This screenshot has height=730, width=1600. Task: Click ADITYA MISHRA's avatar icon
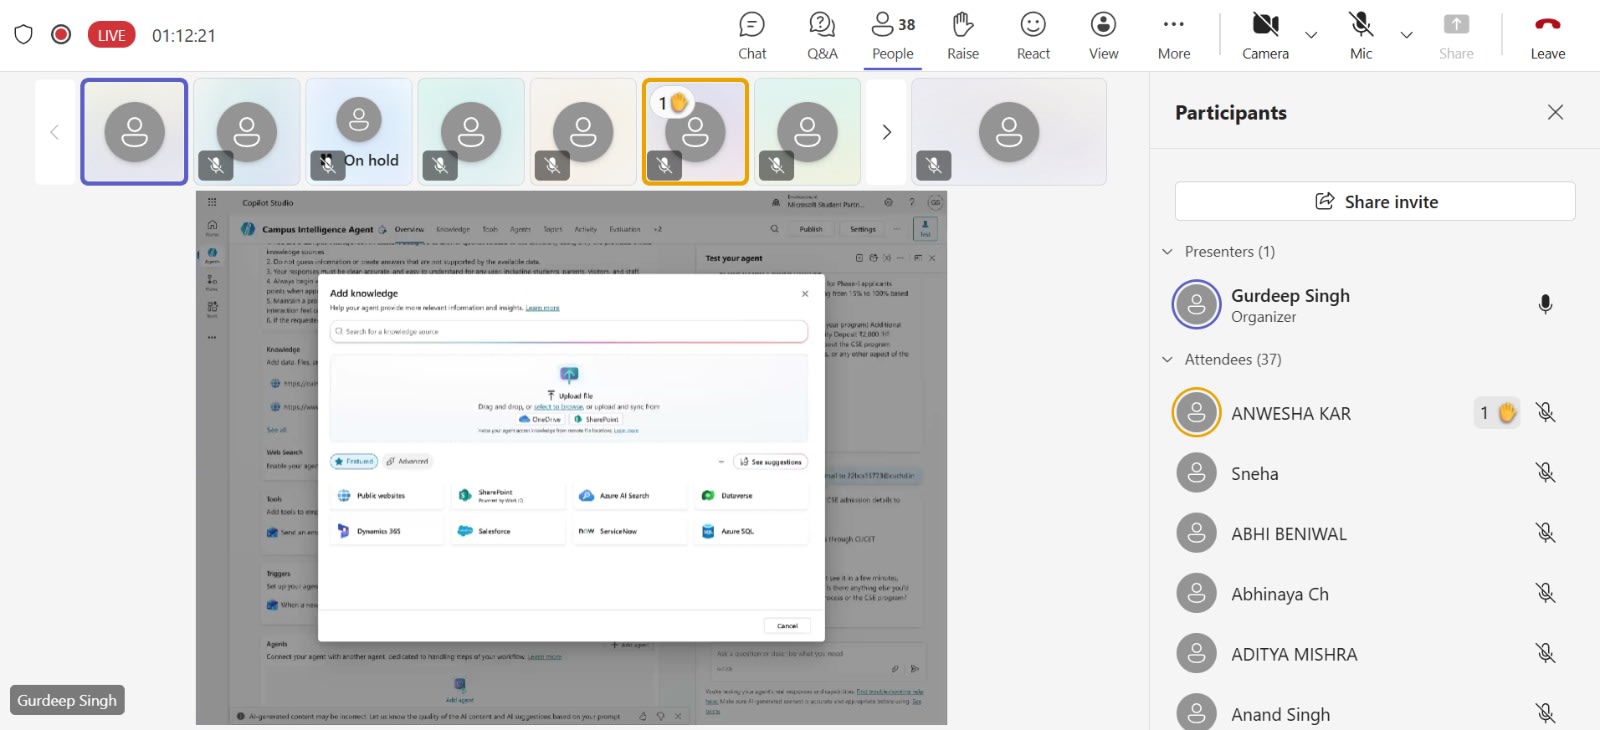click(1196, 653)
